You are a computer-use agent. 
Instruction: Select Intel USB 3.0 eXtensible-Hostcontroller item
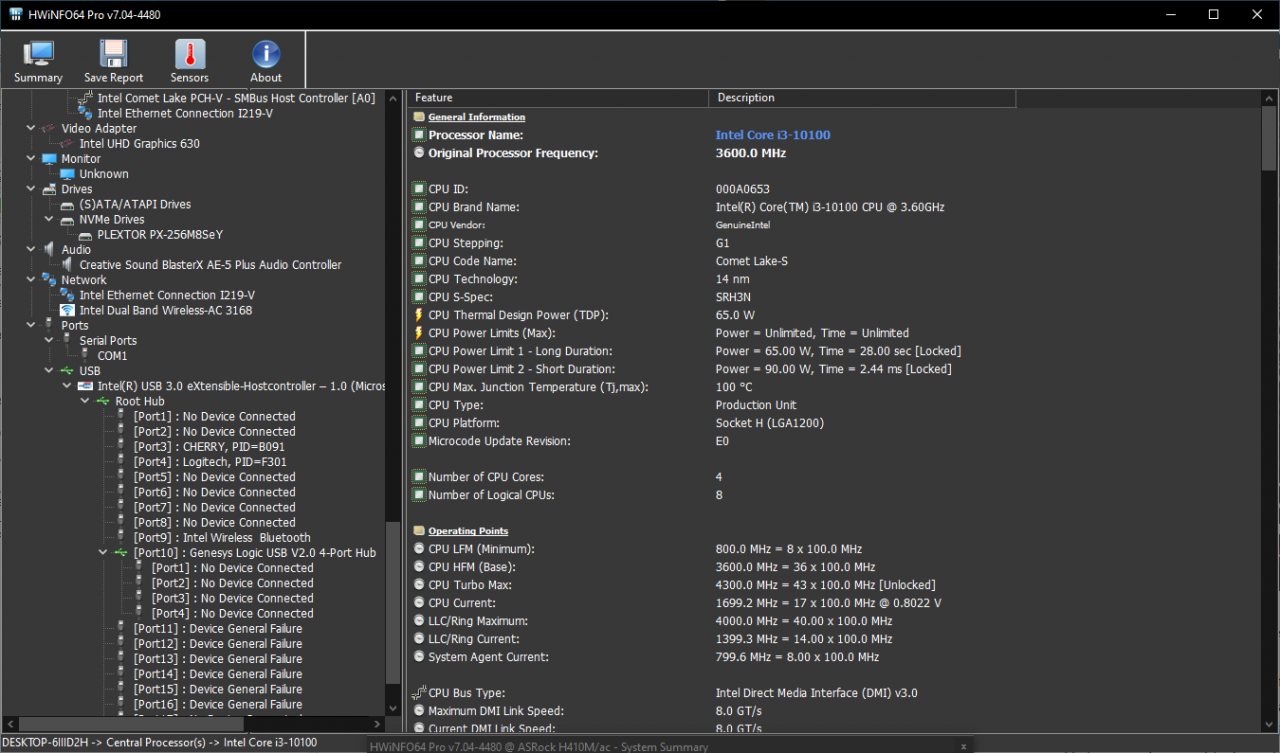tap(241, 386)
